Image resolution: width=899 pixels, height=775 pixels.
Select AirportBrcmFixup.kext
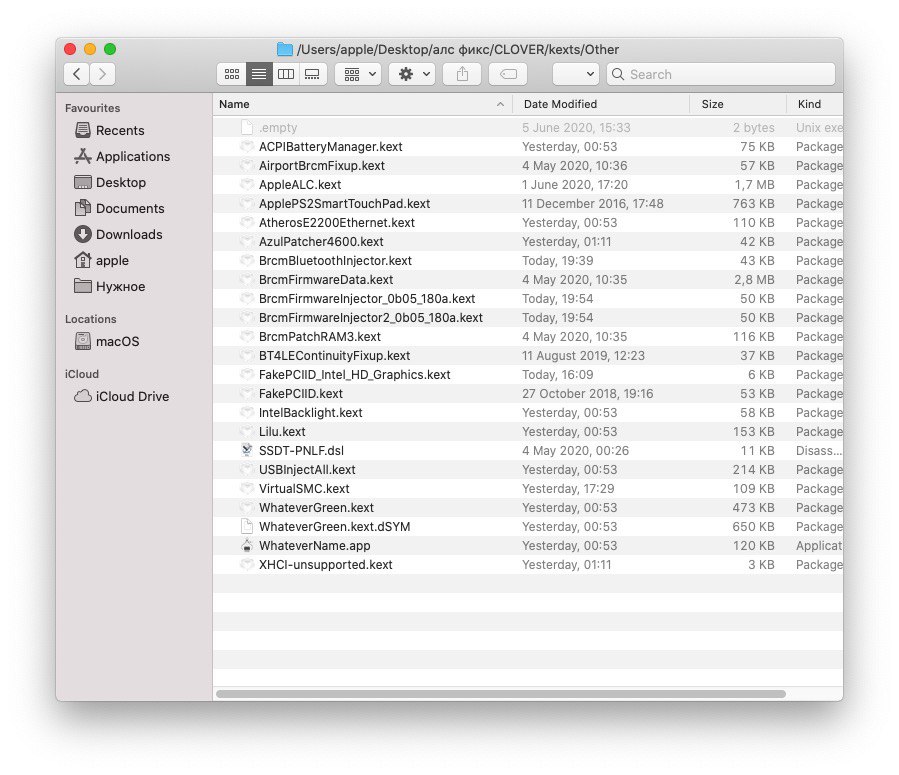(527, 165)
